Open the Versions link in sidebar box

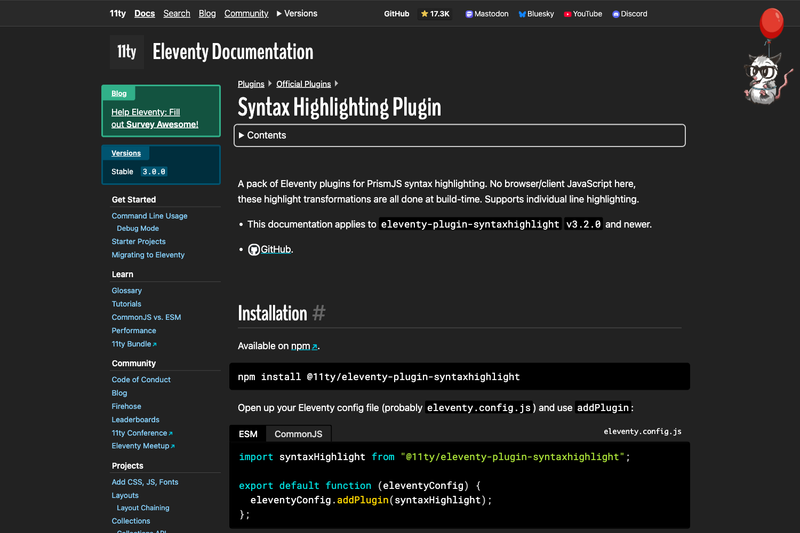(126, 153)
